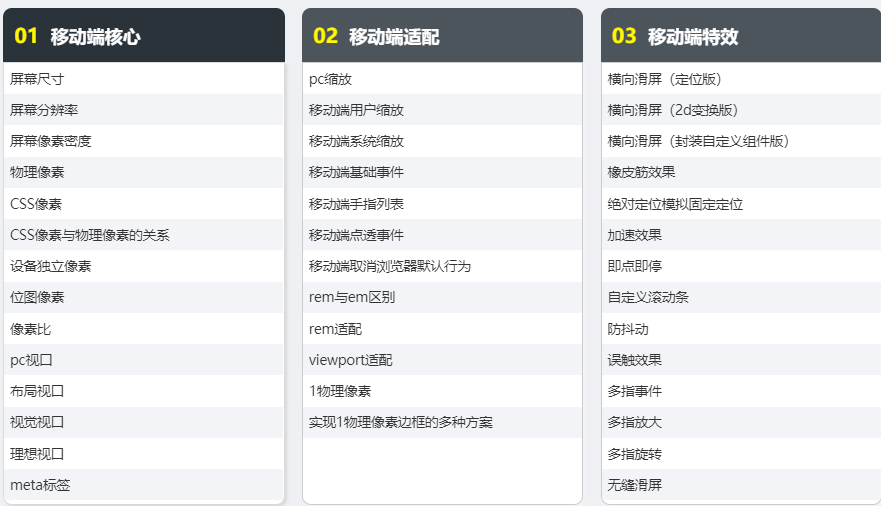Click the '02 移动端适配' card header
This screenshot has height=506, width=881.
pyautogui.click(x=442, y=35)
